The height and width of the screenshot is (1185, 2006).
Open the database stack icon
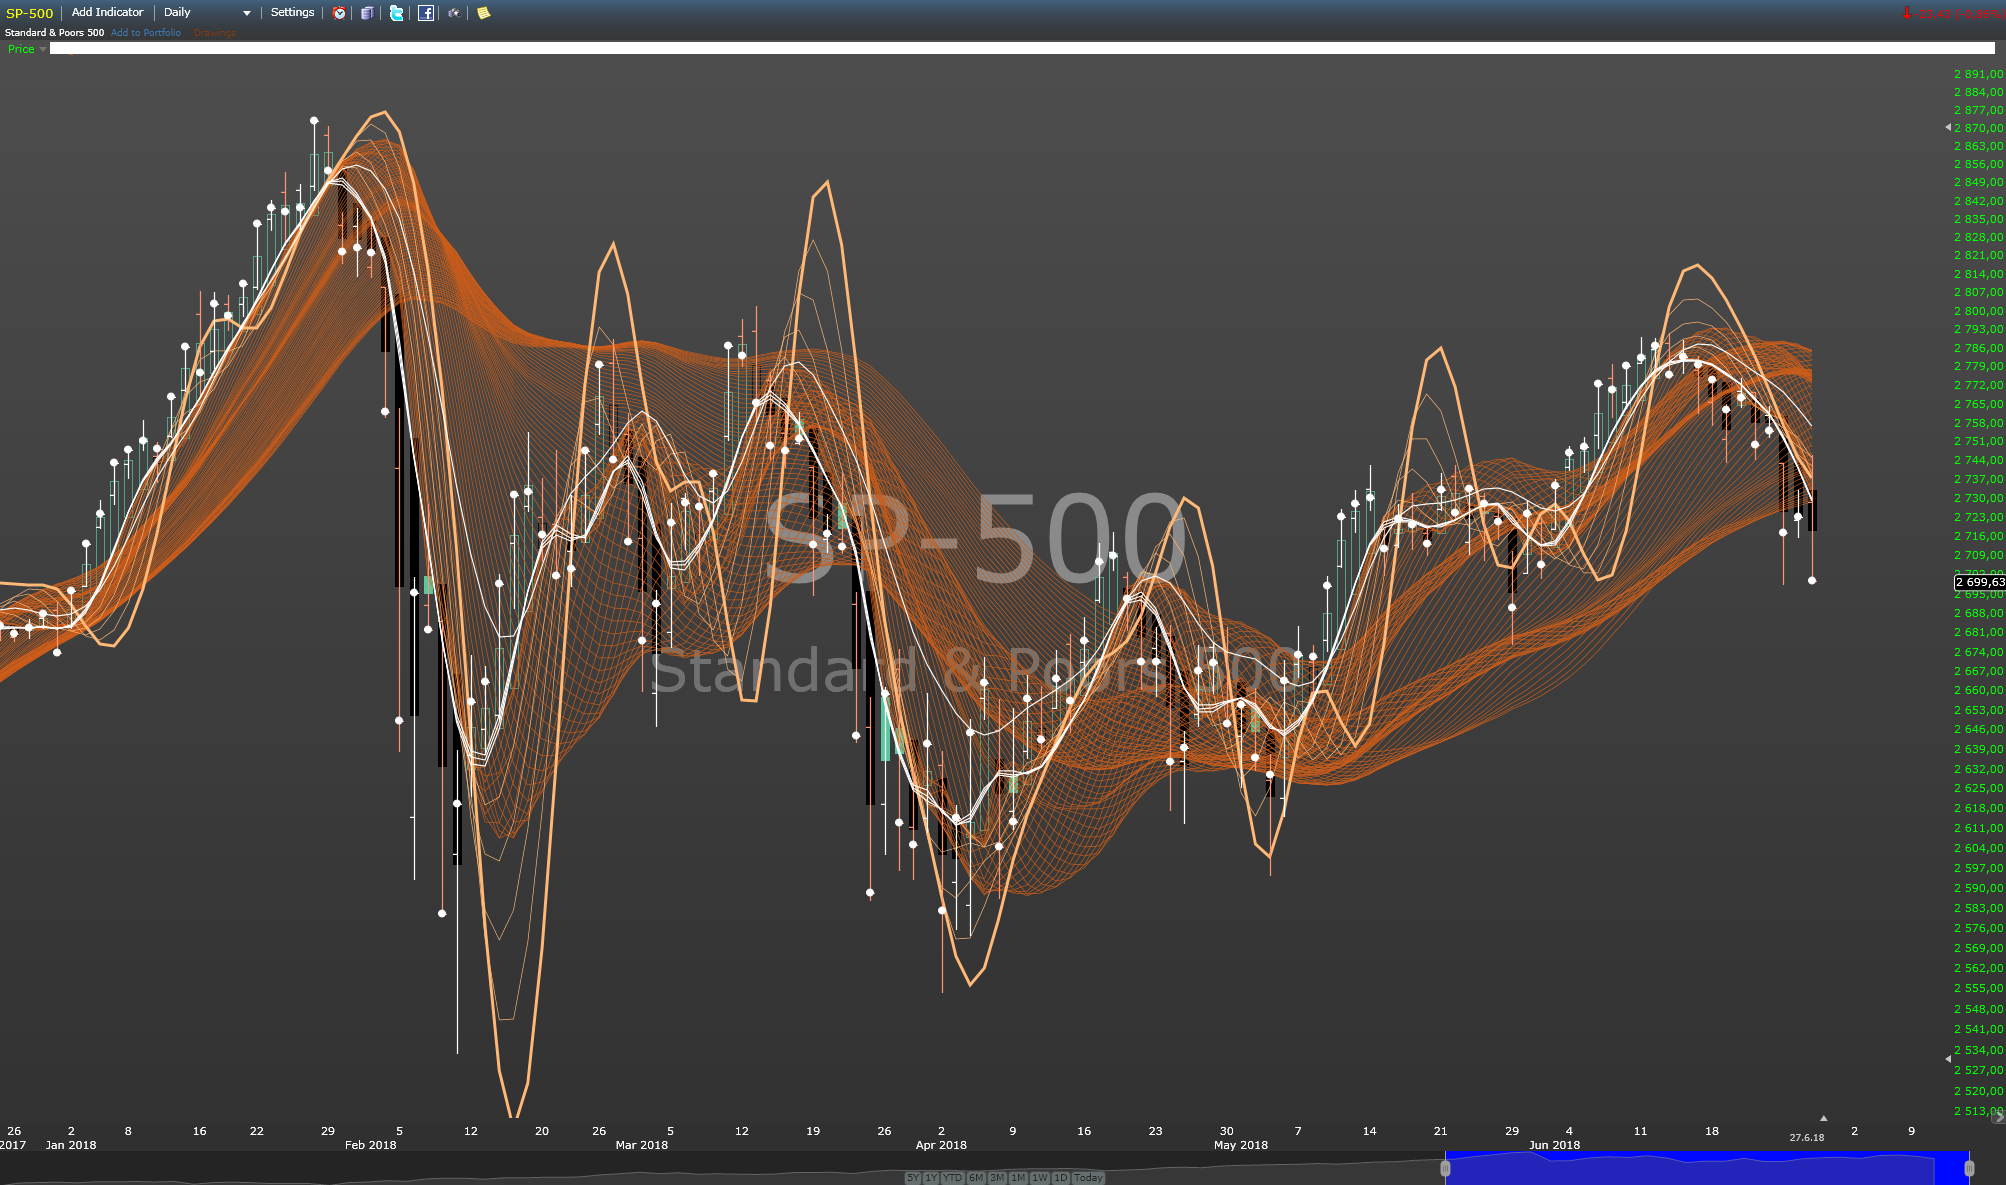[x=367, y=13]
